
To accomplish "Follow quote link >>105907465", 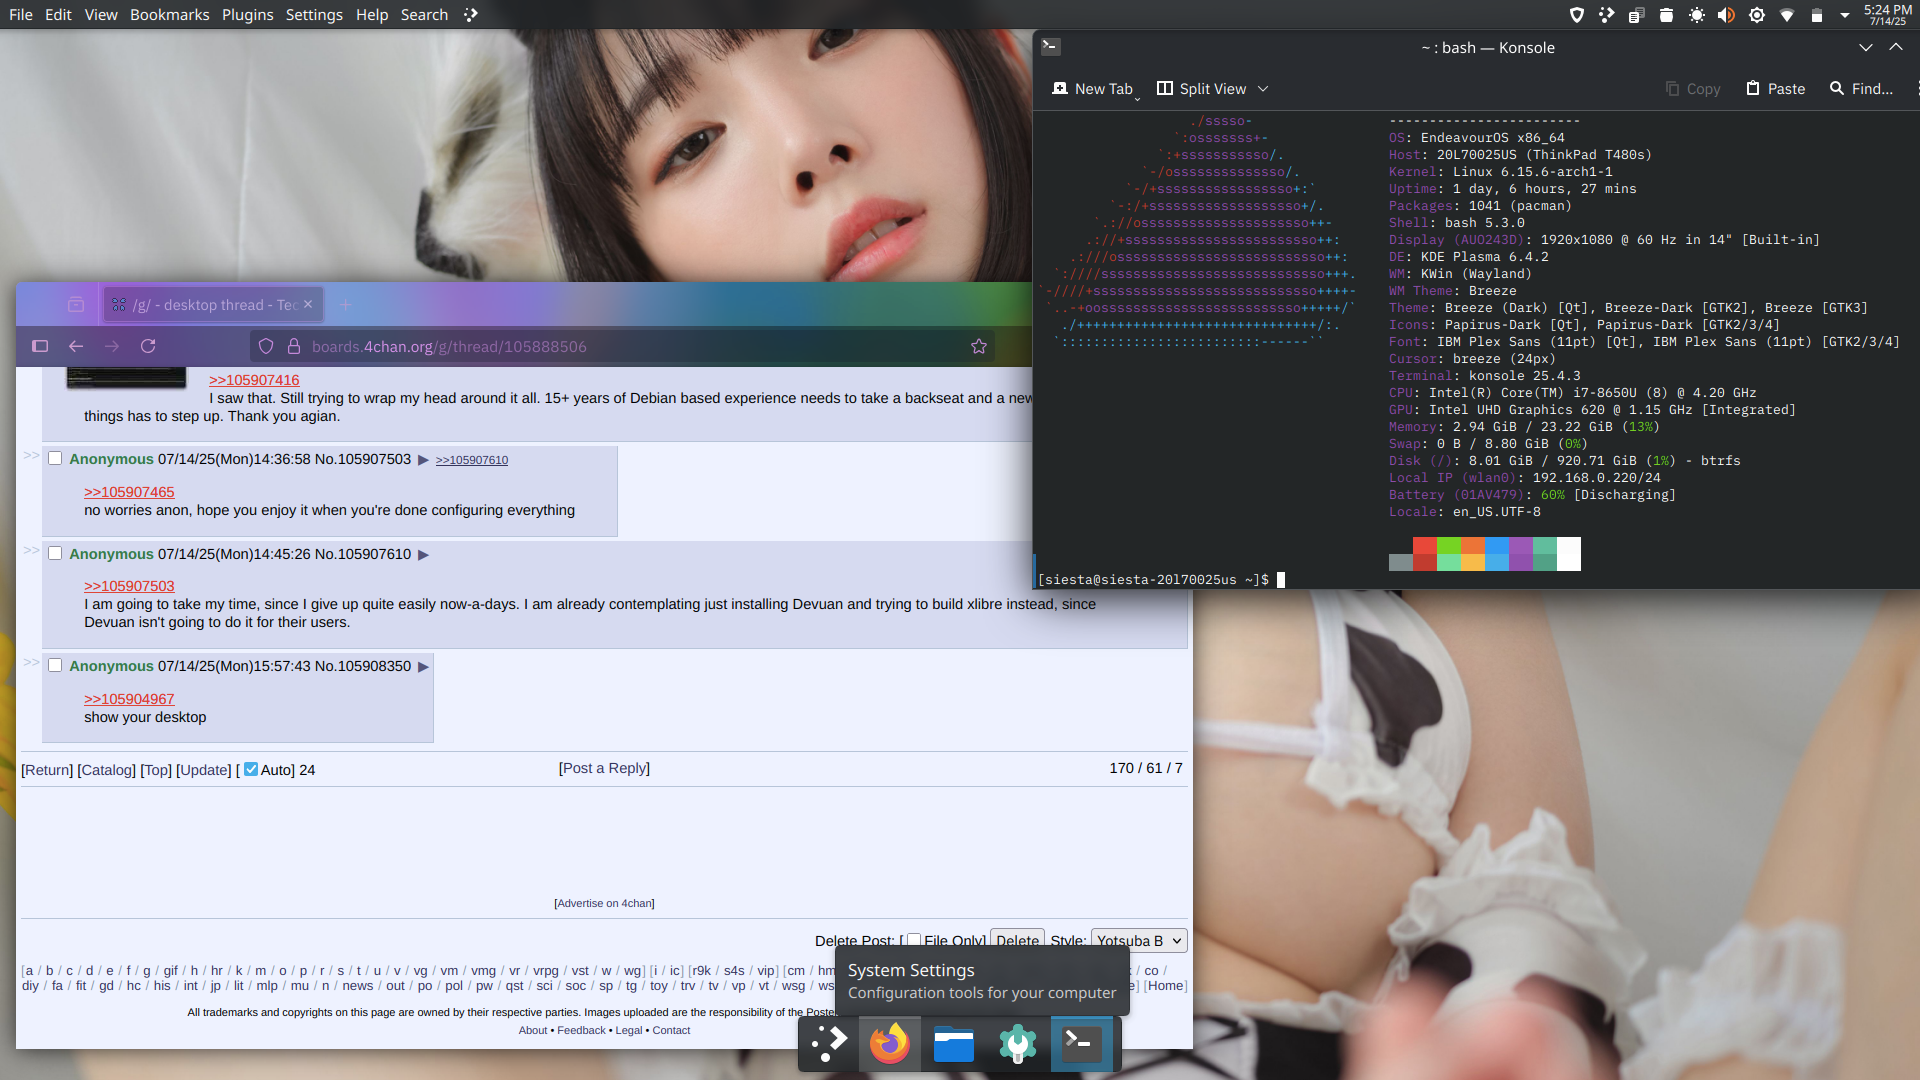I will (129, 492).
